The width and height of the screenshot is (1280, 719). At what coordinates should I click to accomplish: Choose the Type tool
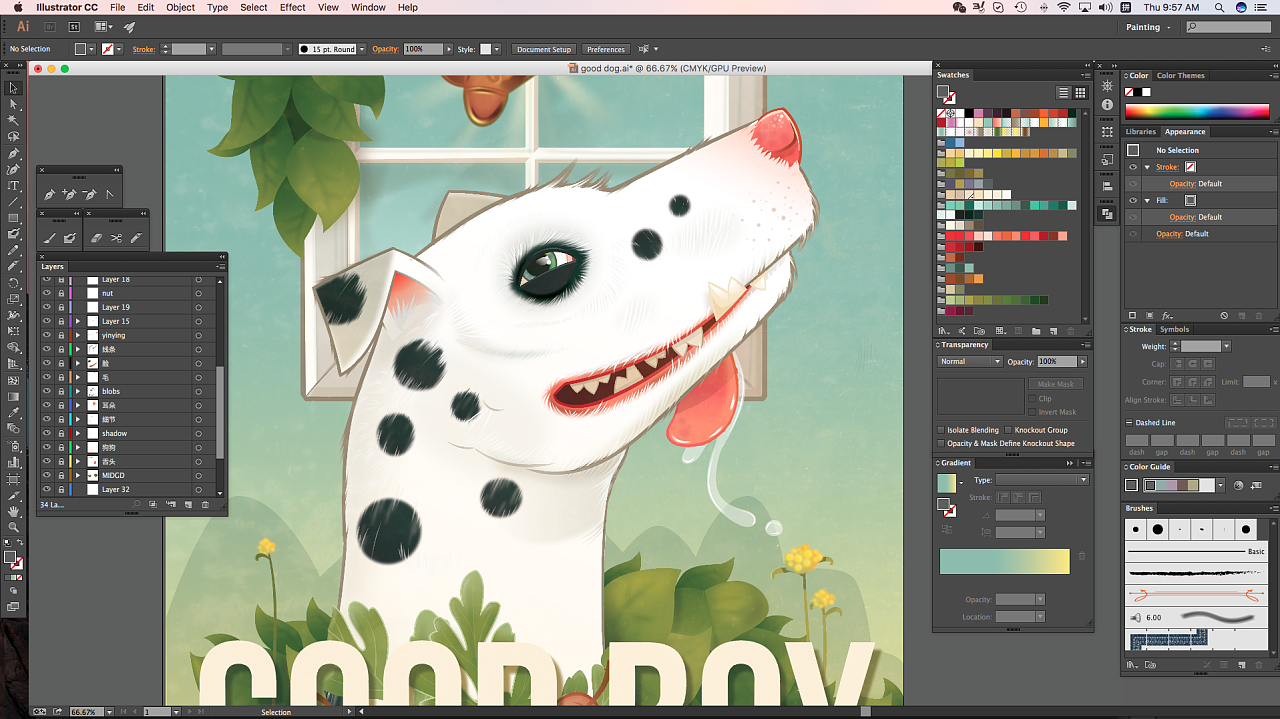click(x=14, y=186)
